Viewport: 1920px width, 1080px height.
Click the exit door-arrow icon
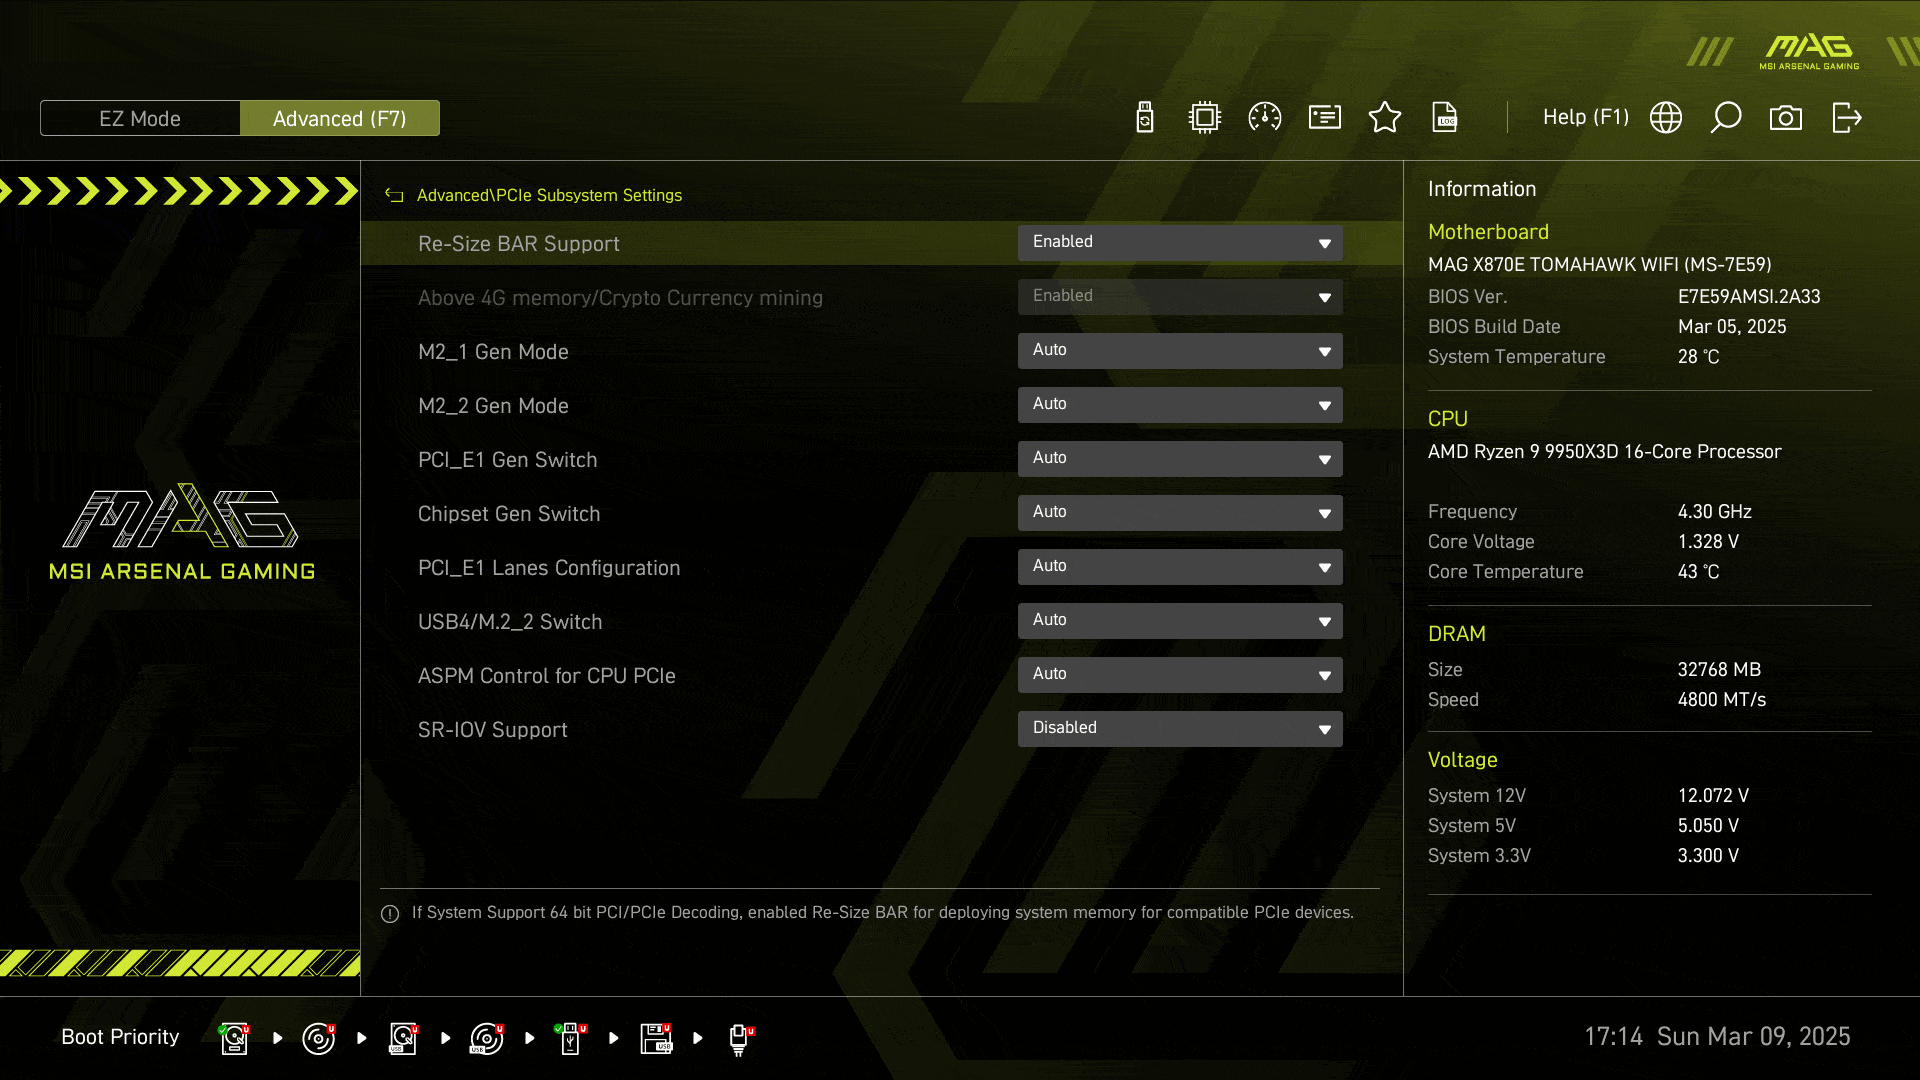coord(1847,118)
